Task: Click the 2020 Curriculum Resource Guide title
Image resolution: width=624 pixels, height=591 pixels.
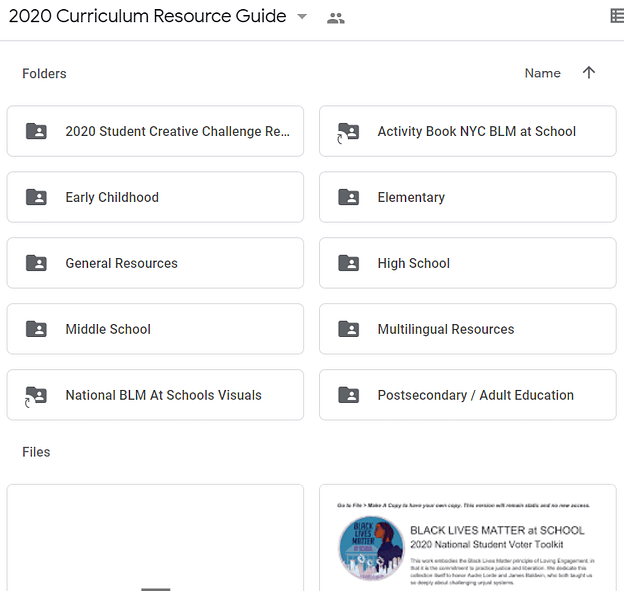Action: pos(148,17)
